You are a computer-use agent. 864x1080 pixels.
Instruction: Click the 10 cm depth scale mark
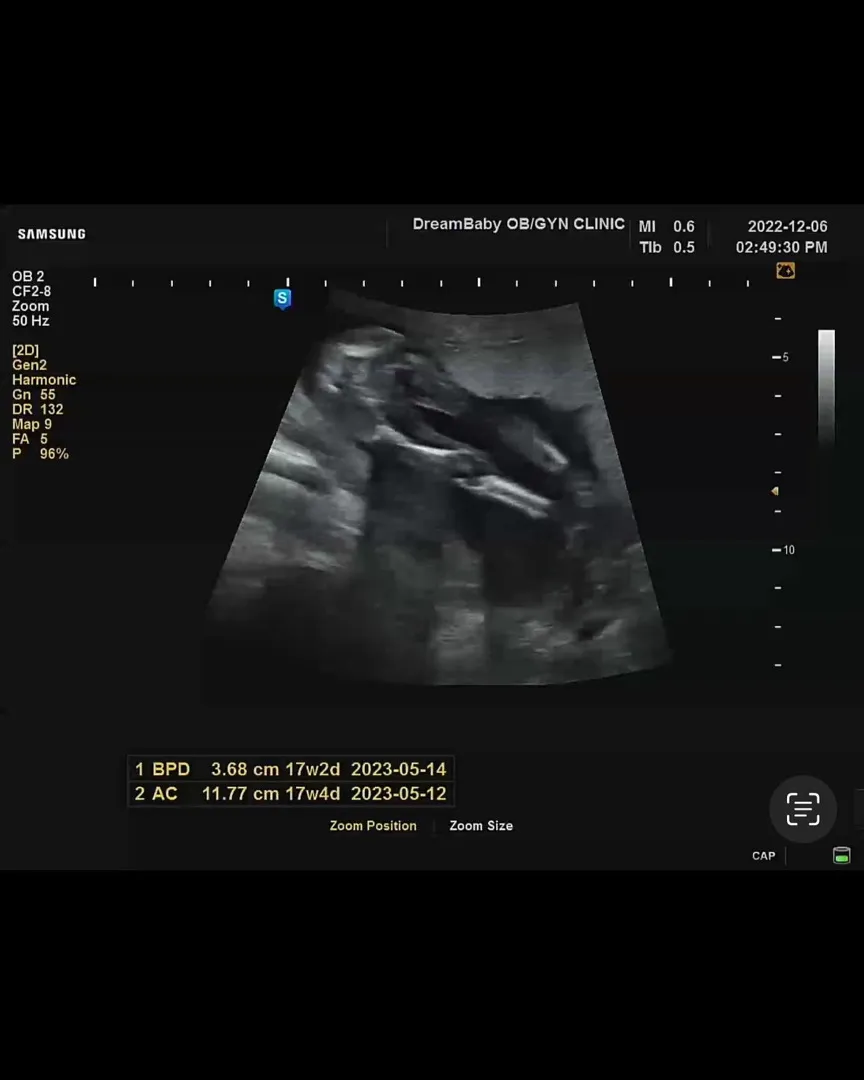783,550
